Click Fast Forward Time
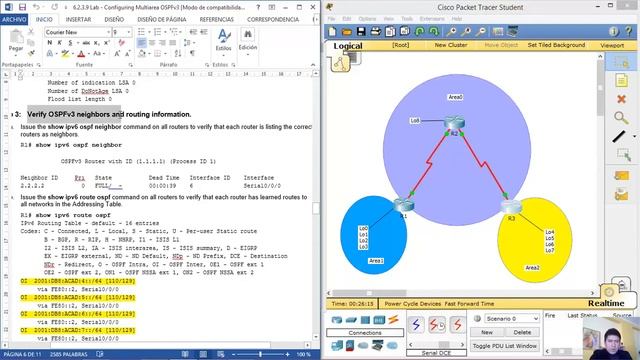This screenshot has width=640, height=360. coord(469,304)
